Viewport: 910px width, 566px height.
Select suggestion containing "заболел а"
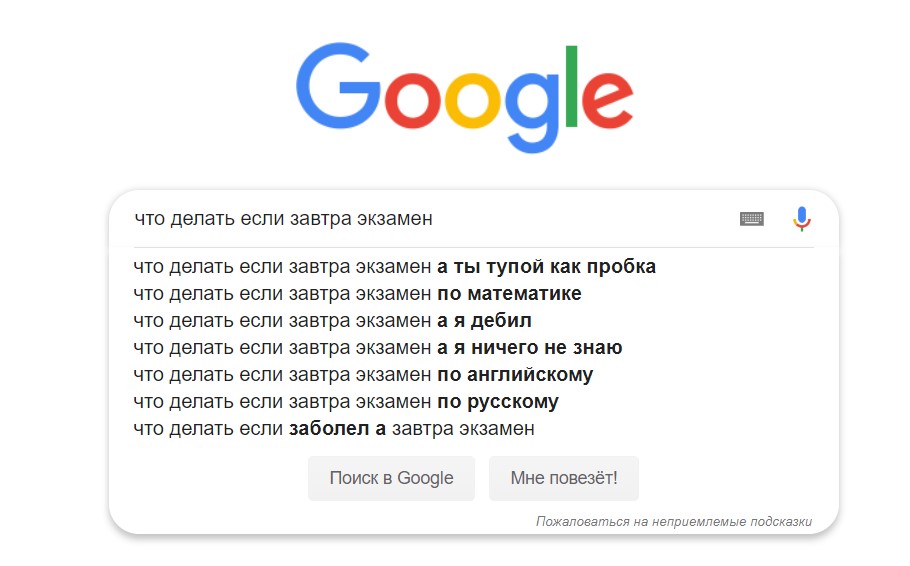pos(334,429)
